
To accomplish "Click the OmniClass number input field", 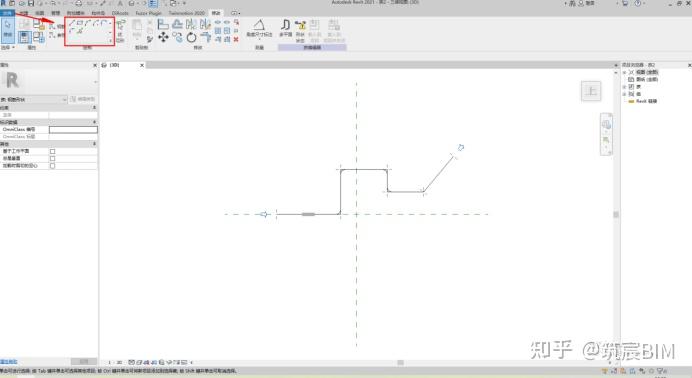I will pos(73,130).
